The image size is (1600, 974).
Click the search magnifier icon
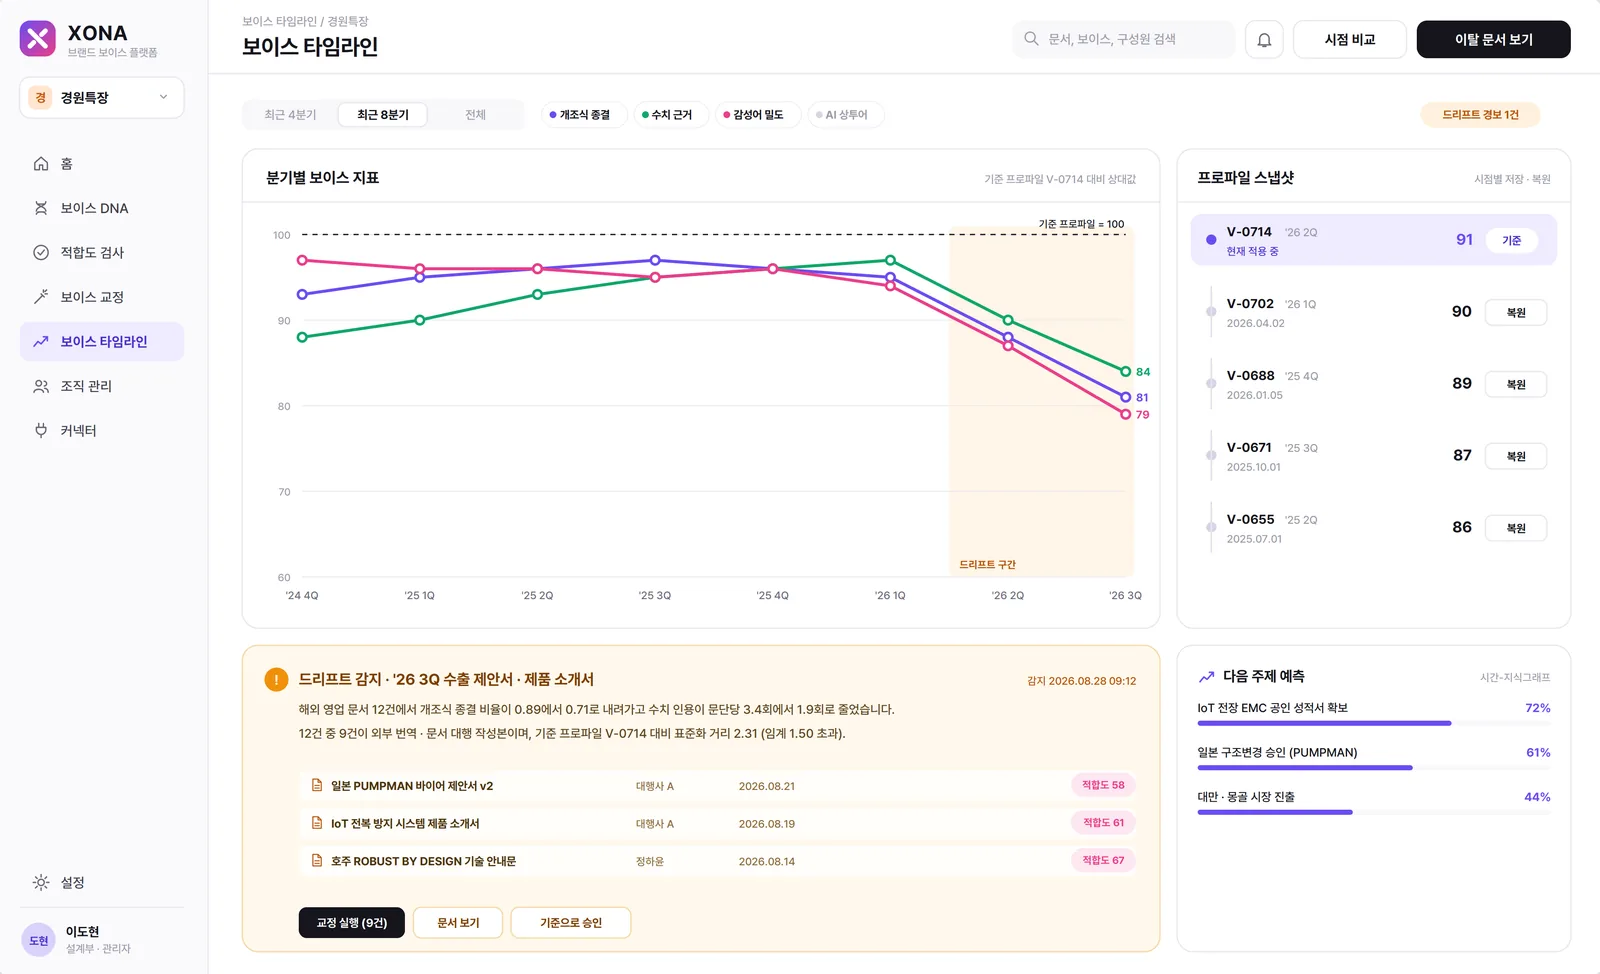pos(1031,39)
